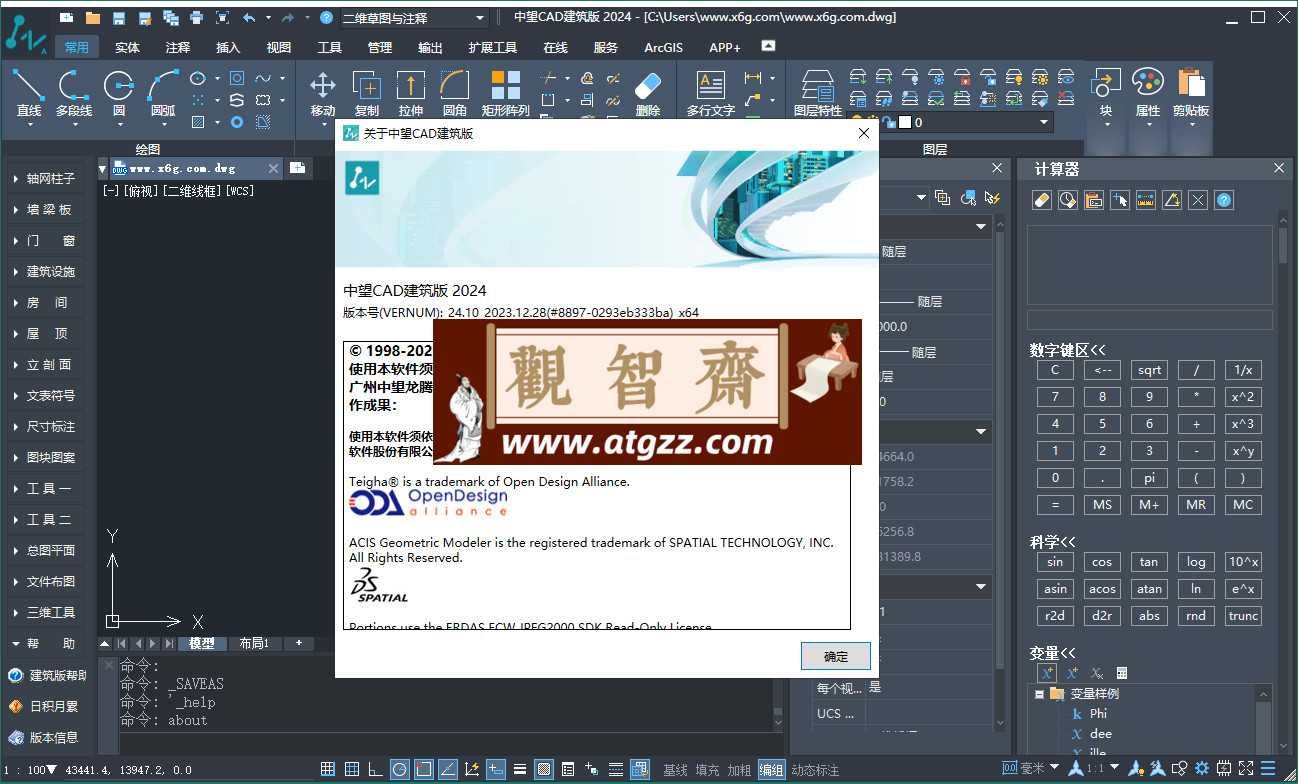The width and height of the screenshot is (1298, 784).
Task: Toggle 编组 in the status bar
Action: pyautogui.click(x=771, y=770)
